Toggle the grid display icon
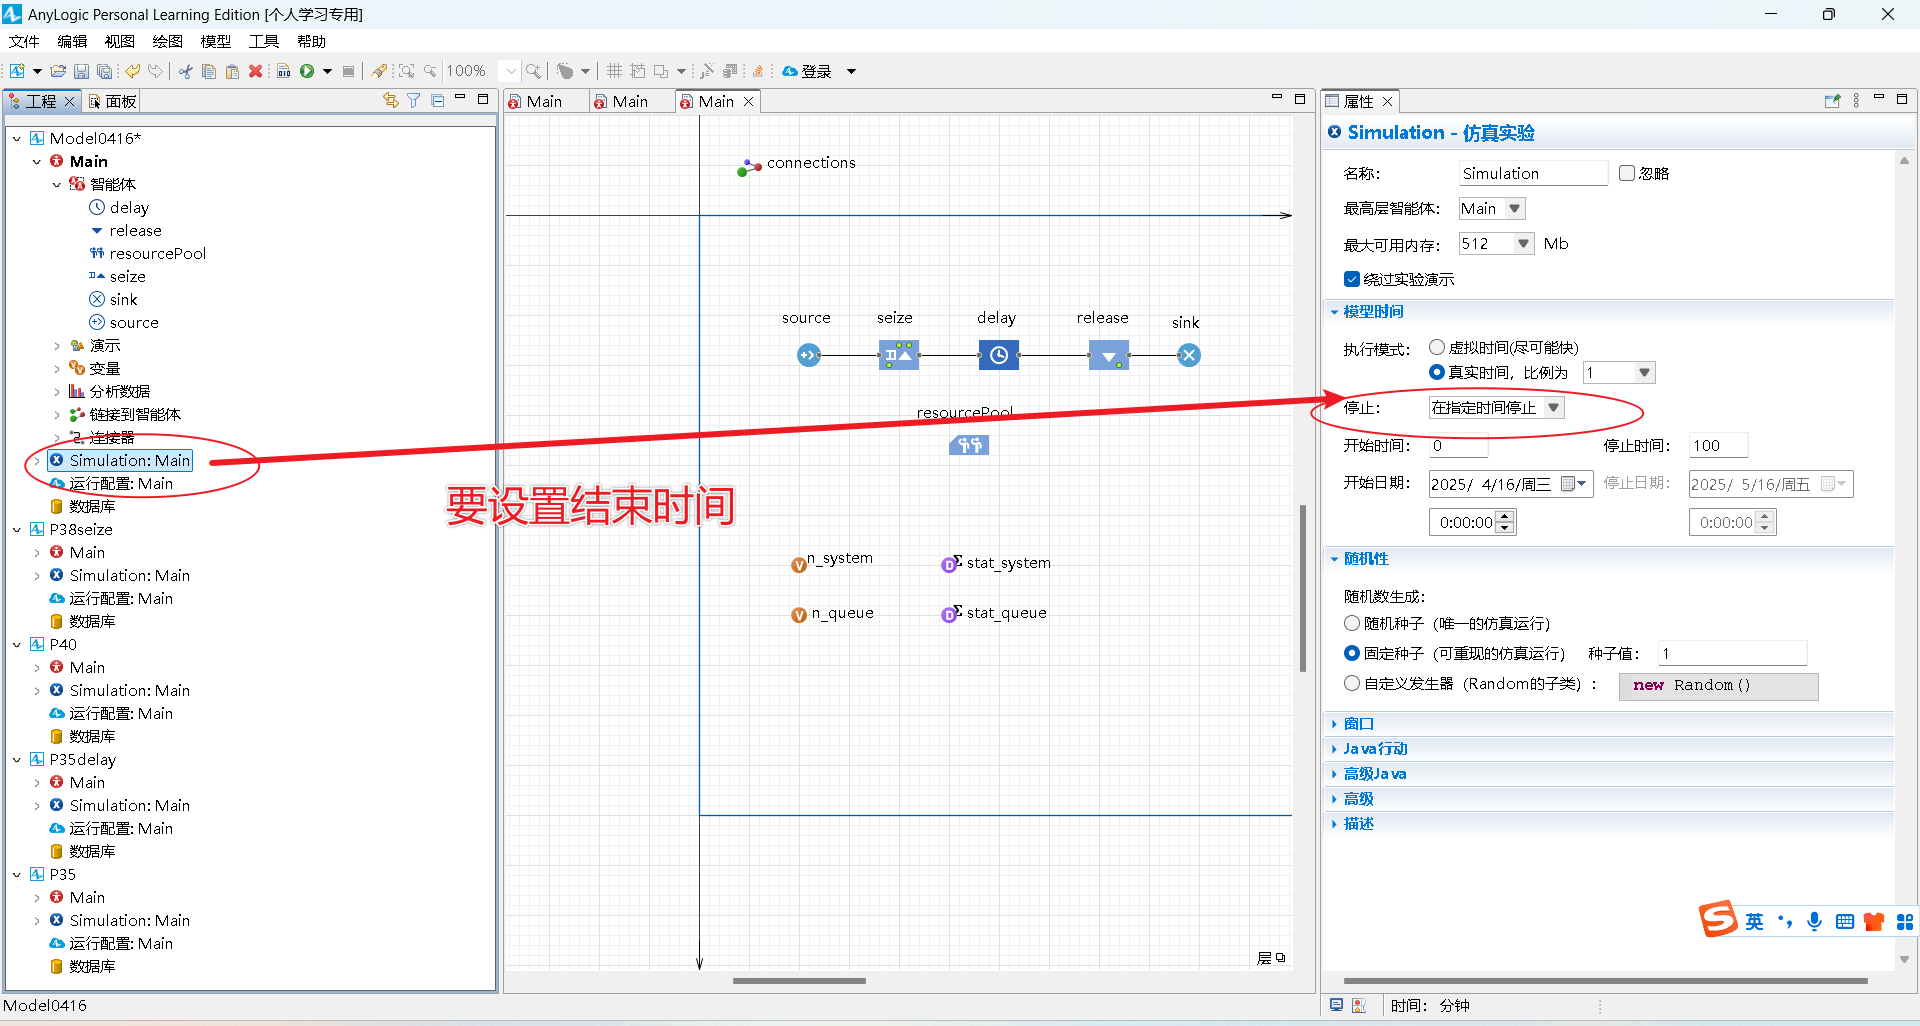Viewport: 1920px width, 1026px height. pyautogui.click(x=613, y=70)
